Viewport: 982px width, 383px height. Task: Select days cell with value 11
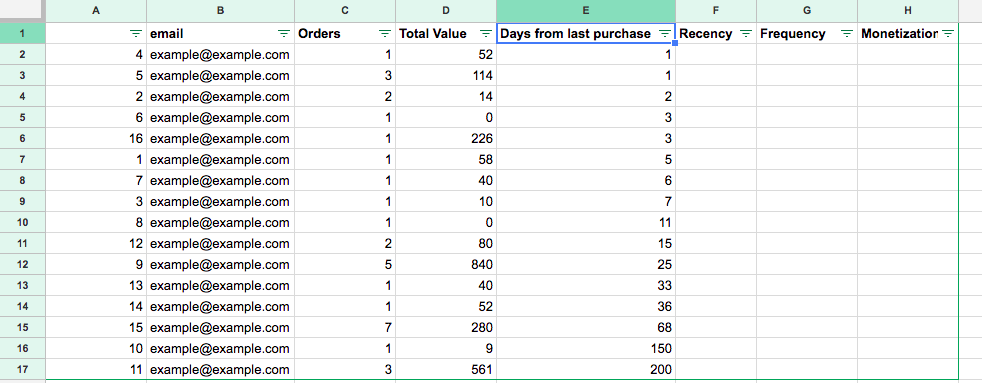click(586, 222)
